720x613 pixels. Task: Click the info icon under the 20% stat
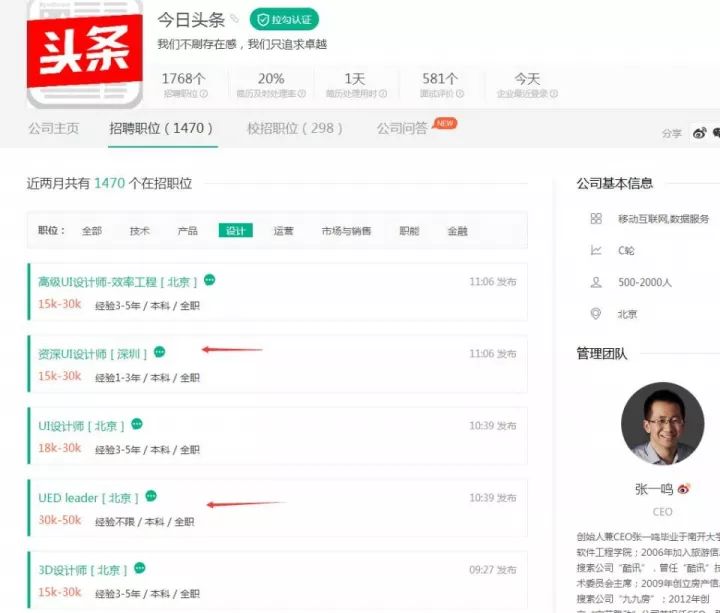click(x=302, y=94)
